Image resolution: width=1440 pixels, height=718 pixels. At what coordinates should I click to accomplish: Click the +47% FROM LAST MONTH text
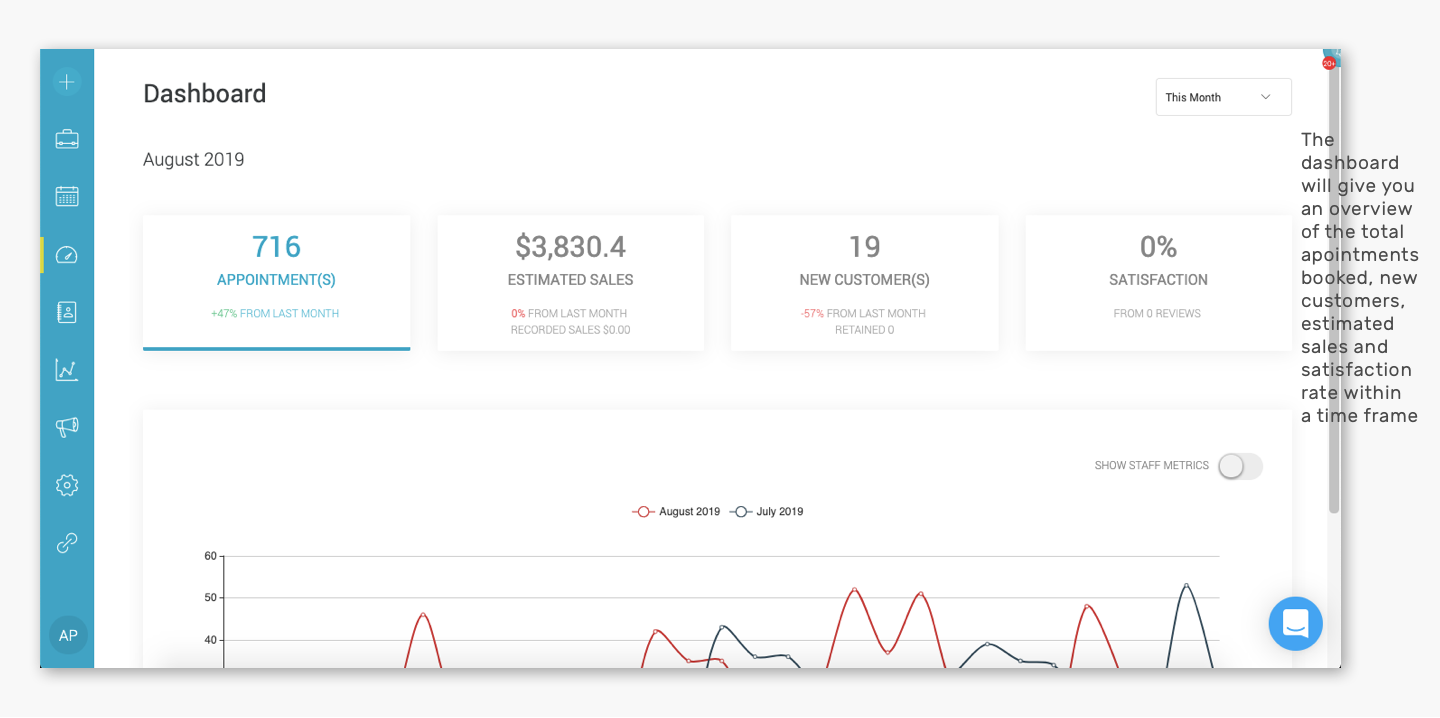[275, 314]
